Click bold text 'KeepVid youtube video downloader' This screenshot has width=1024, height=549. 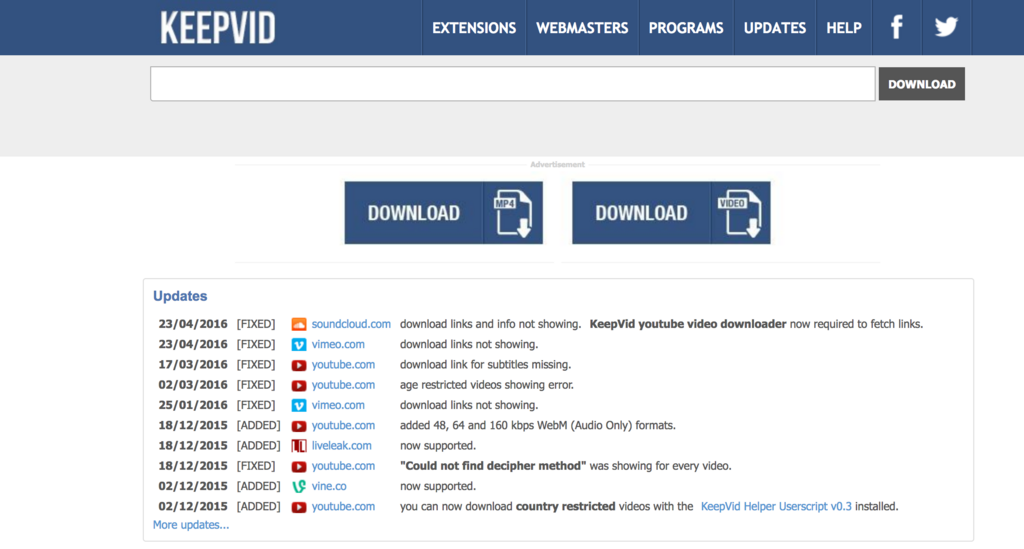pyautogui.click(x=688, y=324)
